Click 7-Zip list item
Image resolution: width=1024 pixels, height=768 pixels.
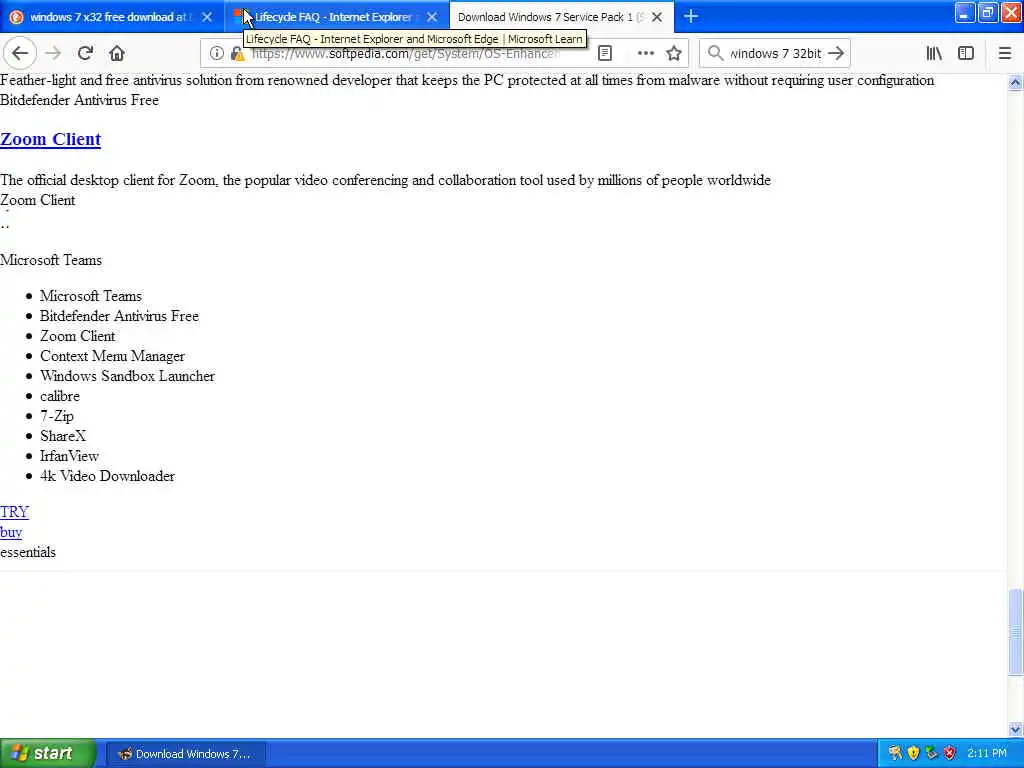click(57, 416)
